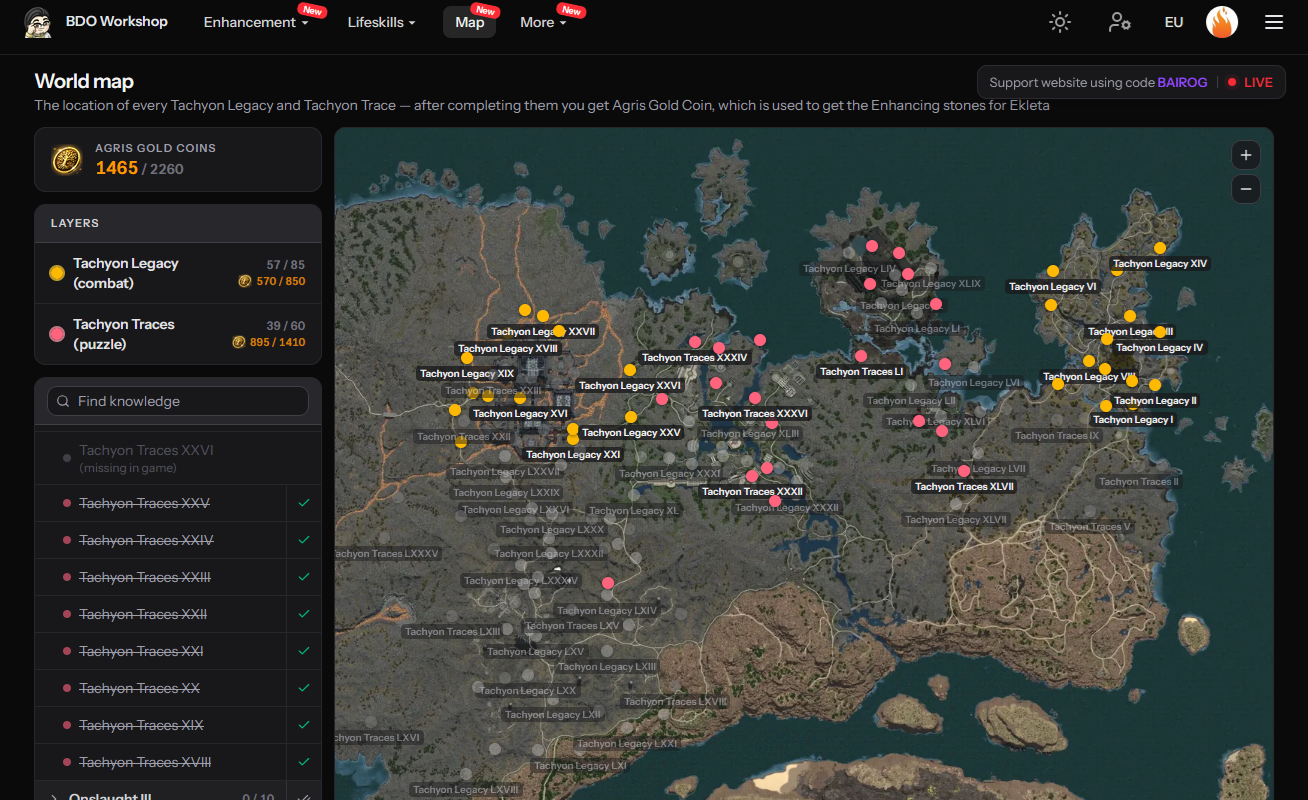Screen dimensions: 1308x800
Task: Click the Tachyon Legacy VIII map label
Action: pyautogui.click(x=1089, y=377)
